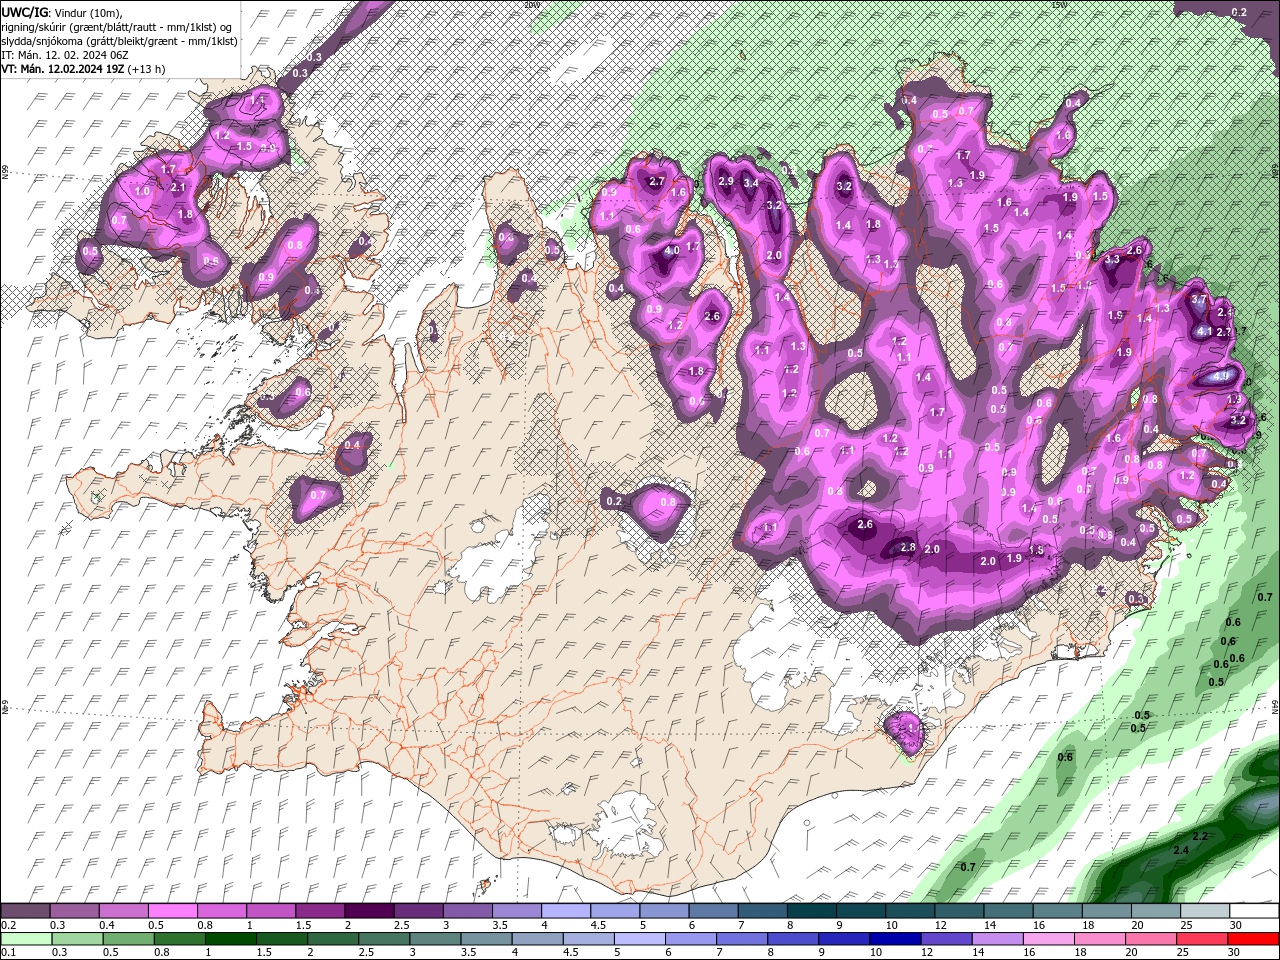Click the light lavender 4–4.5 swatch, top legend row
1280x960 pixels.
click(566, 912)
